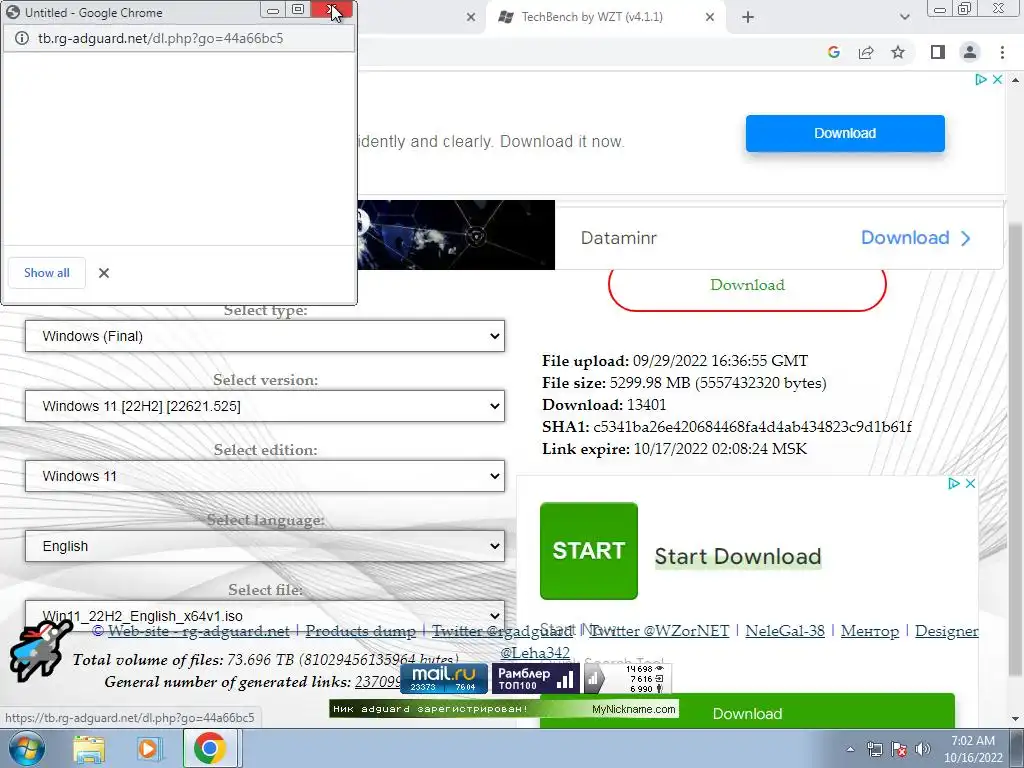Open the NeleGal-38 link

(x=785, y=631)
